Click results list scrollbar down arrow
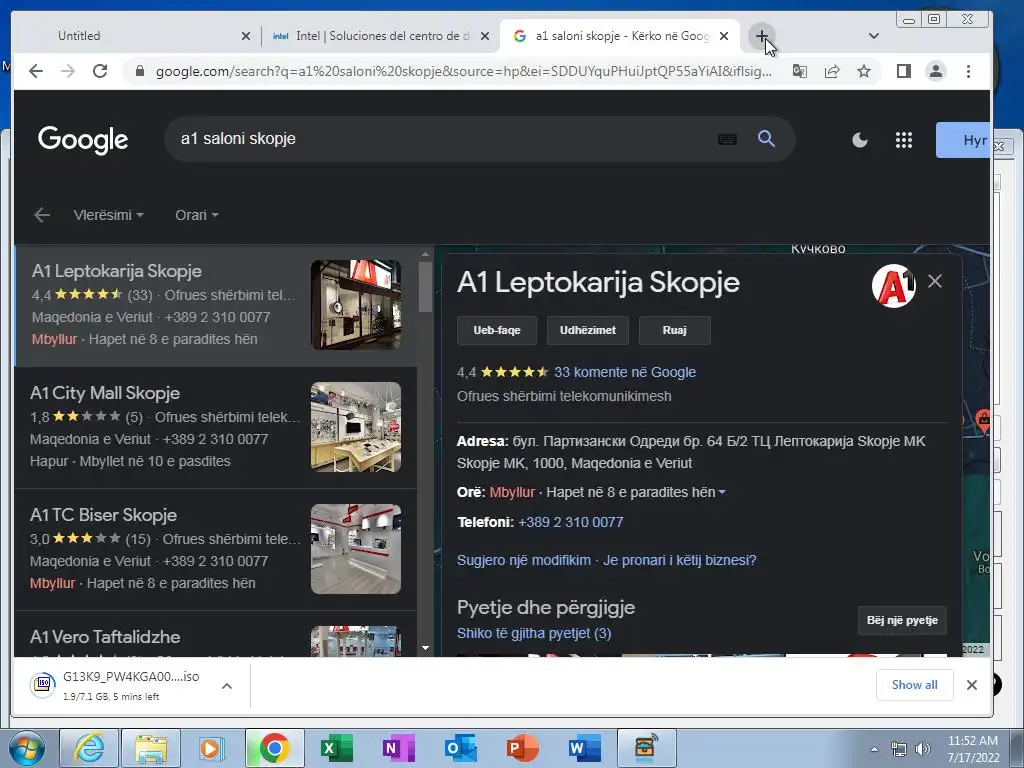This screenshot has height=768, width=1024. click(425, 648)
